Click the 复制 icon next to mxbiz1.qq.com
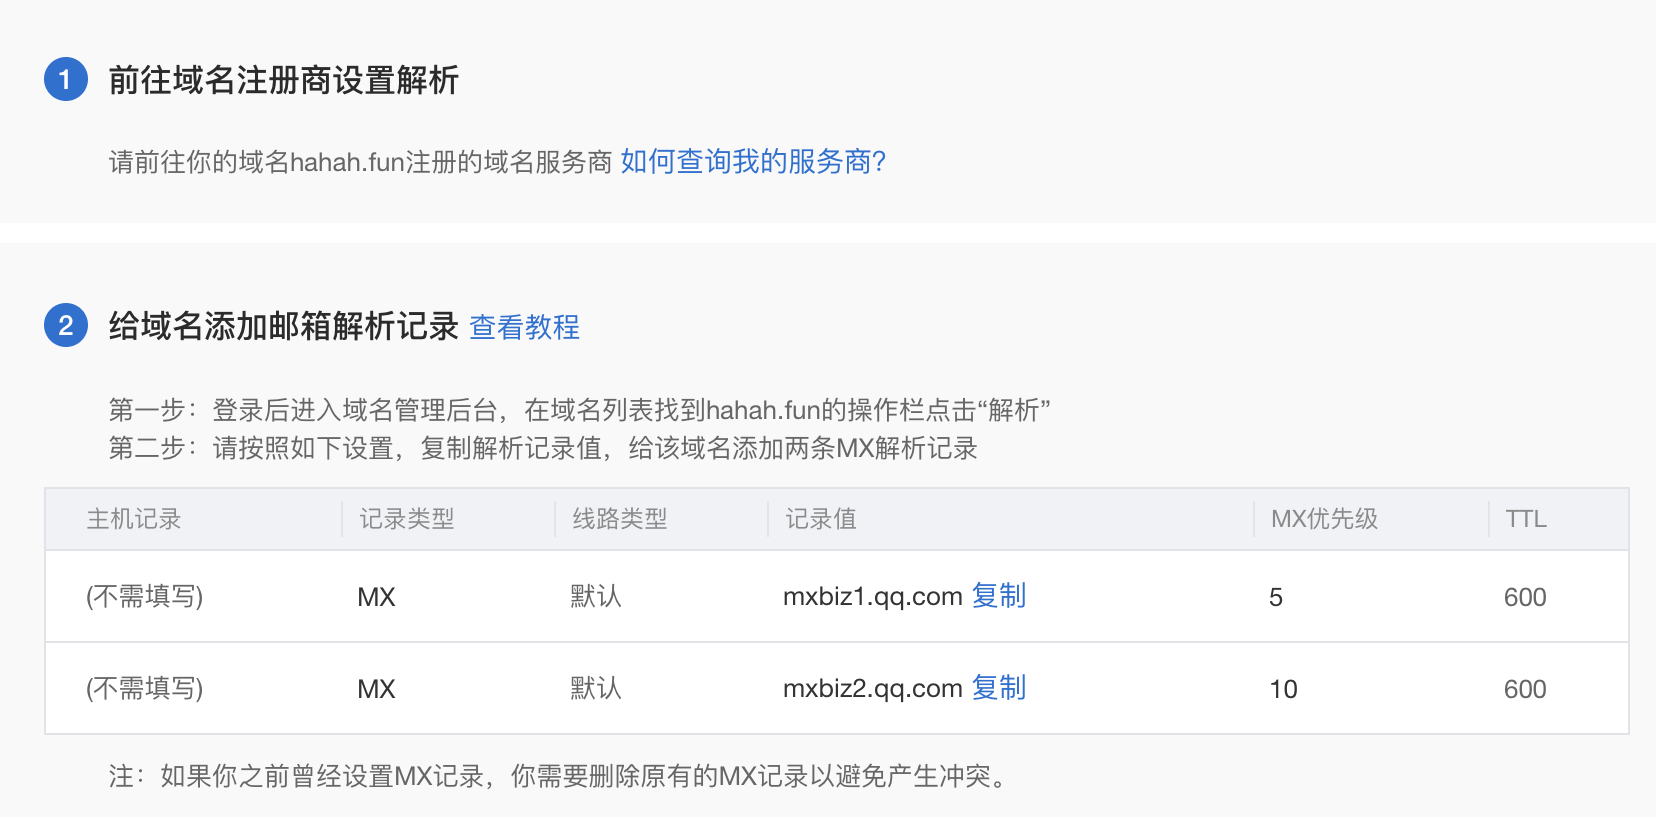 pos(999,596)
